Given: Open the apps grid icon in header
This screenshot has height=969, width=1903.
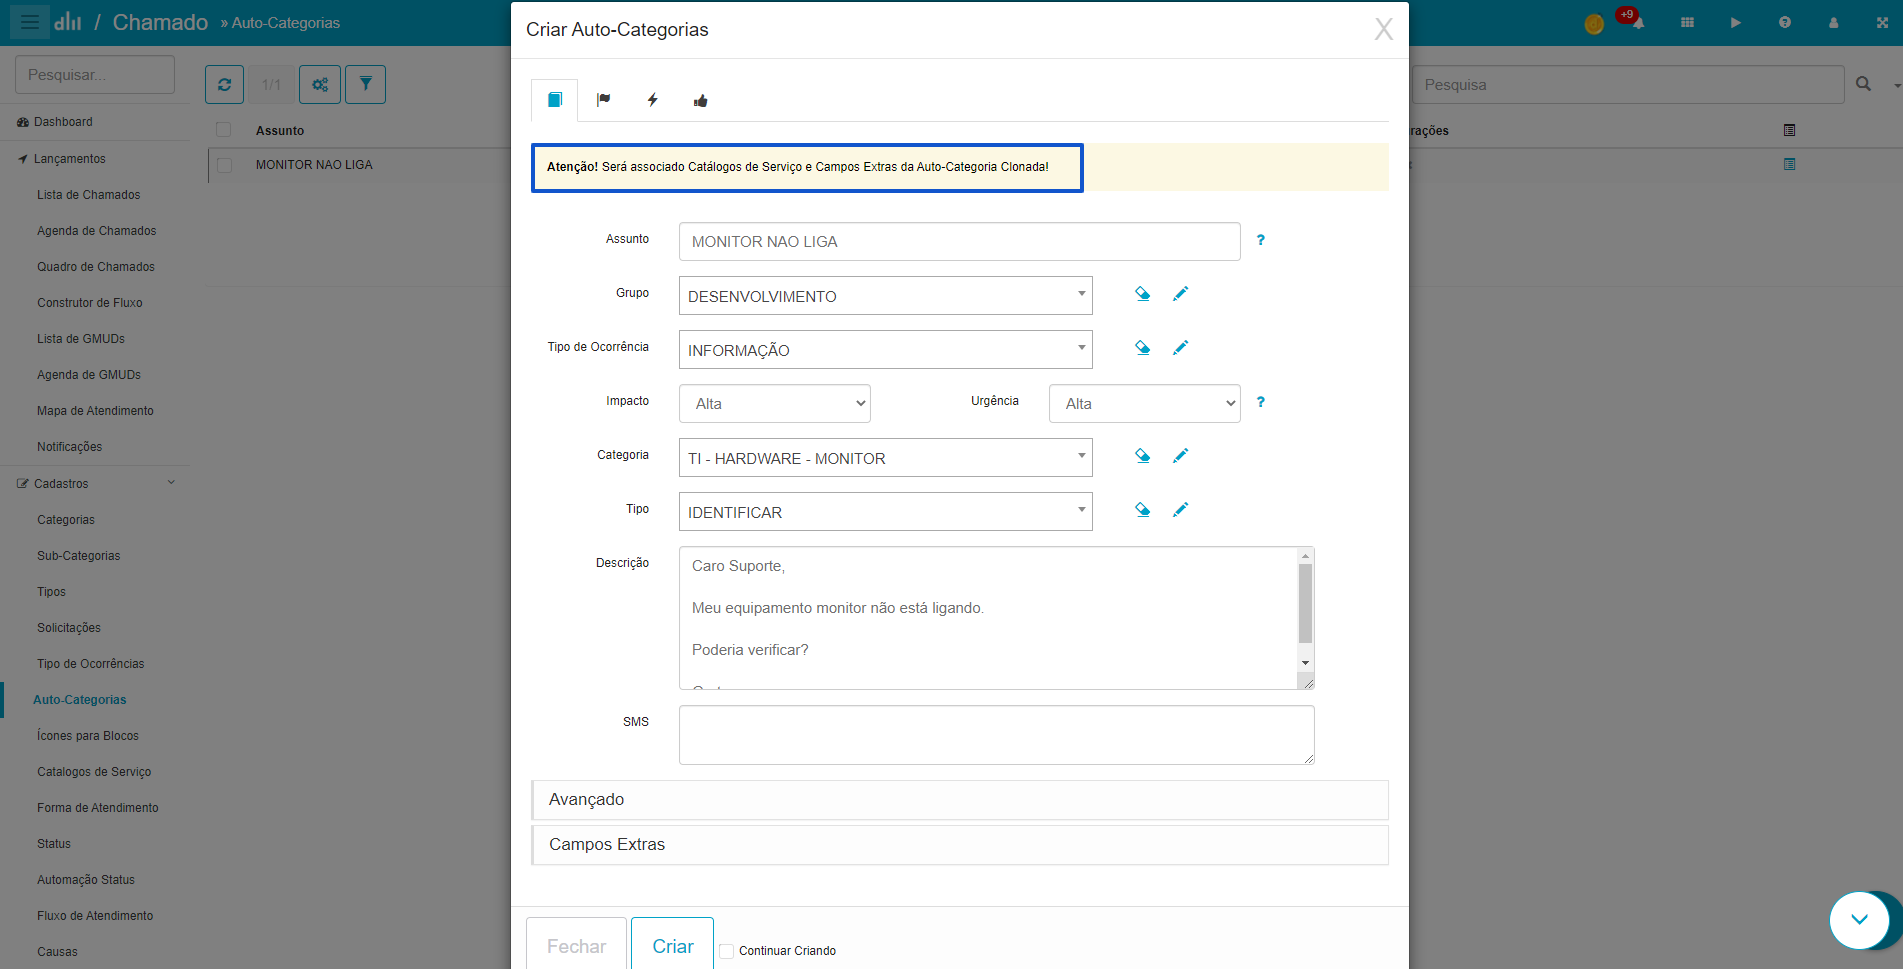Looking at the screenshot, I should pyautogui.click(x=1687, y=22).
